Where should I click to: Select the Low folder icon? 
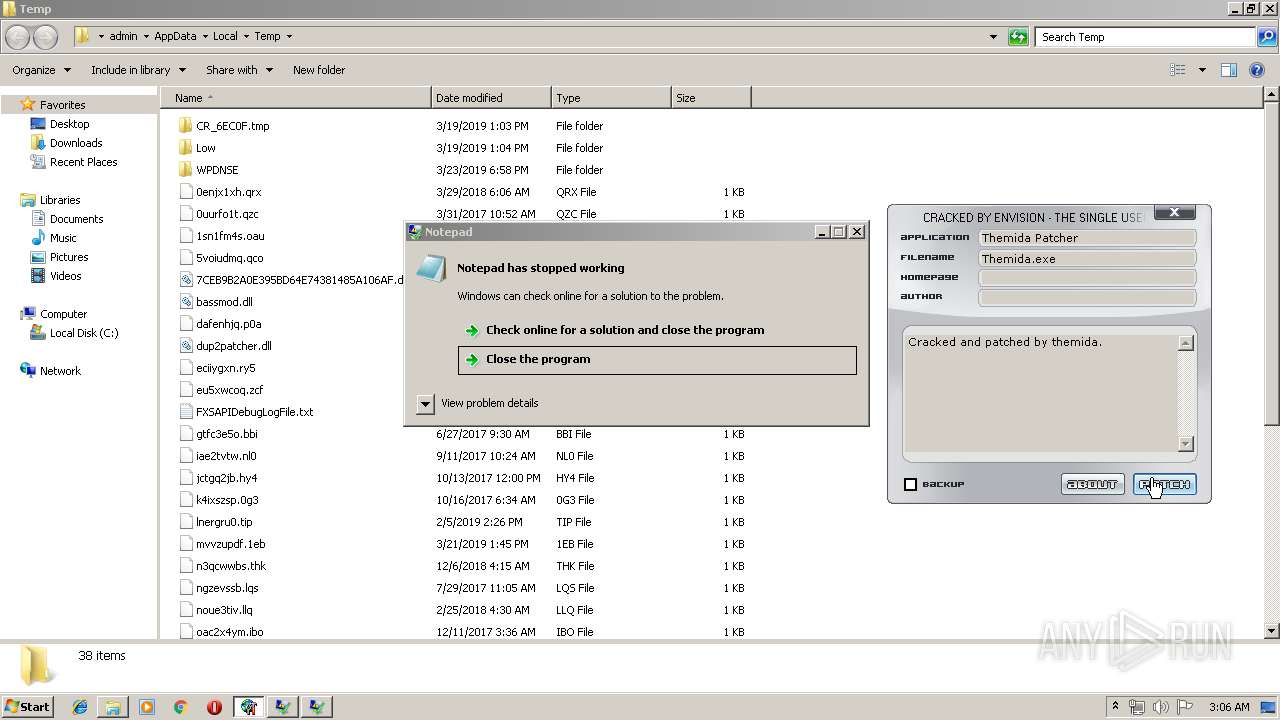pyautogui.click(x=185, y=148)
